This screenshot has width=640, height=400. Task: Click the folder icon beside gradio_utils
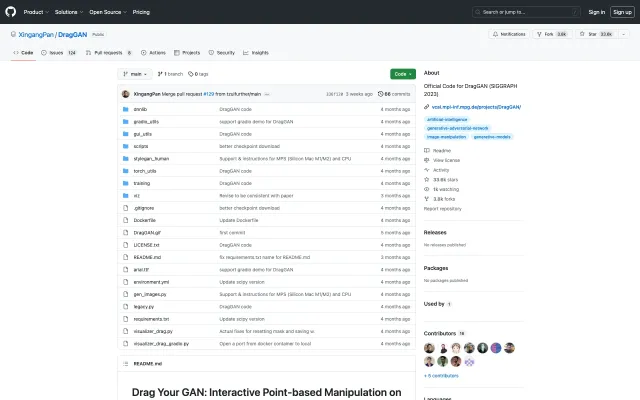(124, 121)
